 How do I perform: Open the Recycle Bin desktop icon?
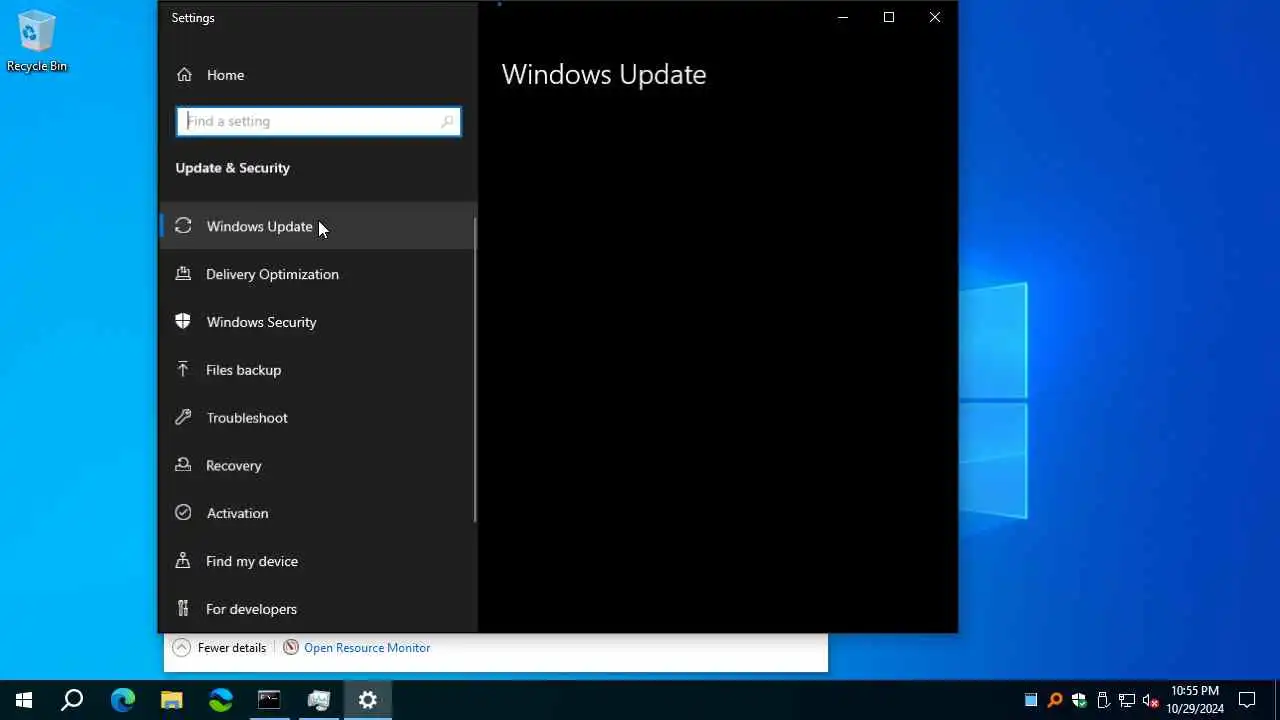(x=37, y=41)
